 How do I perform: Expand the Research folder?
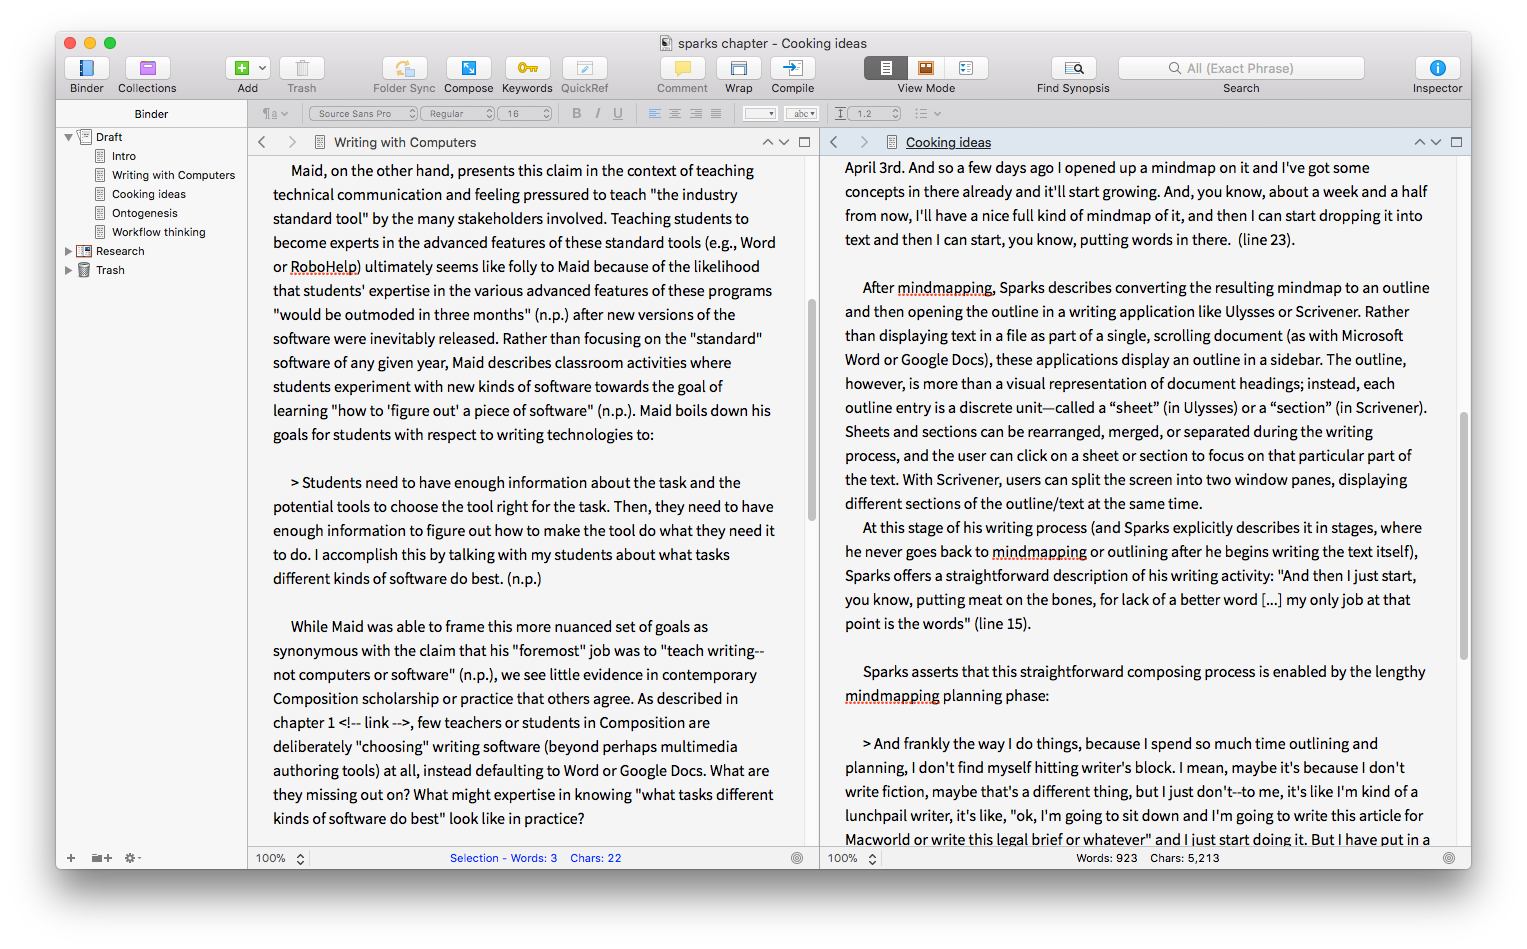point(68,251)
